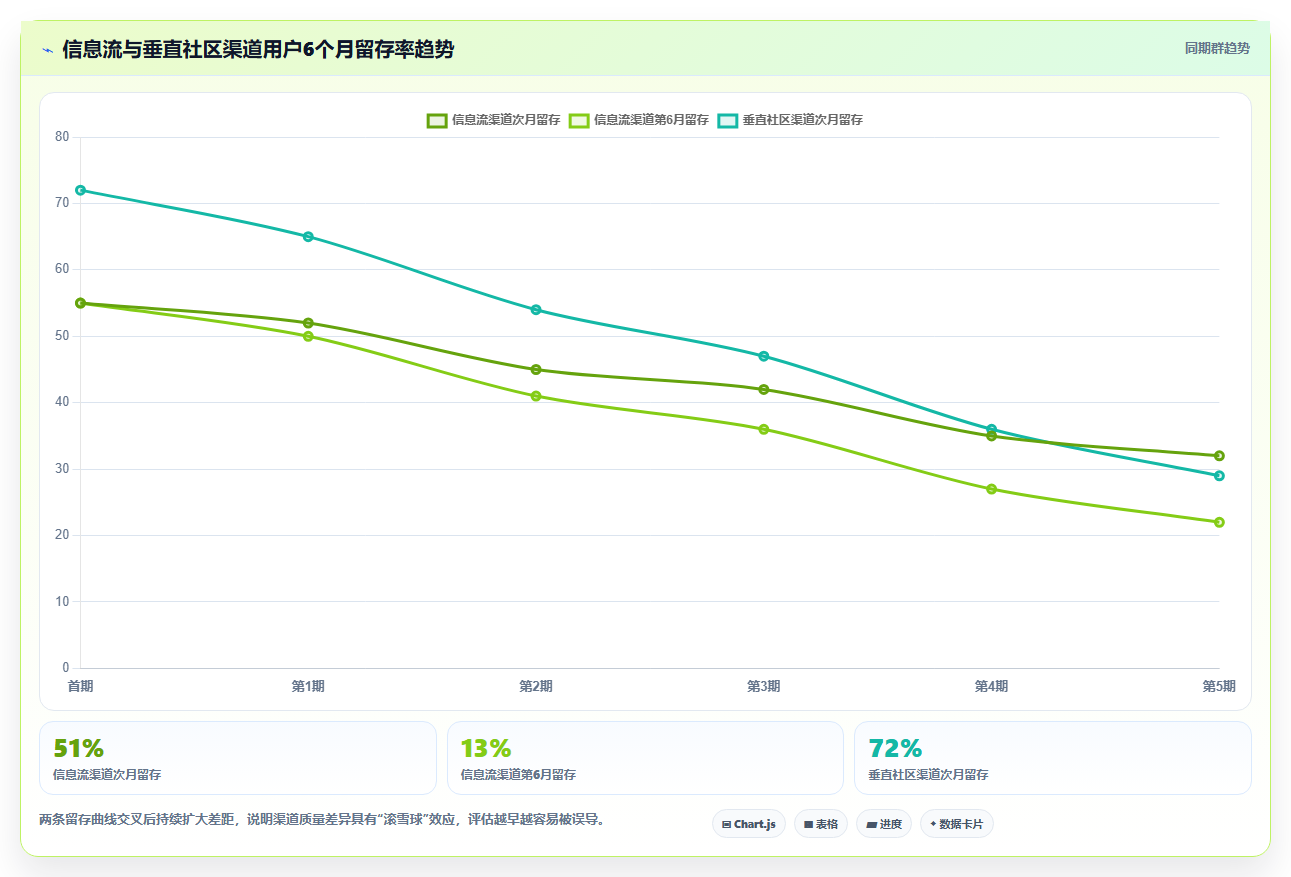
Task: Click dark green legend color box
Action: click(x=437, y=120)
